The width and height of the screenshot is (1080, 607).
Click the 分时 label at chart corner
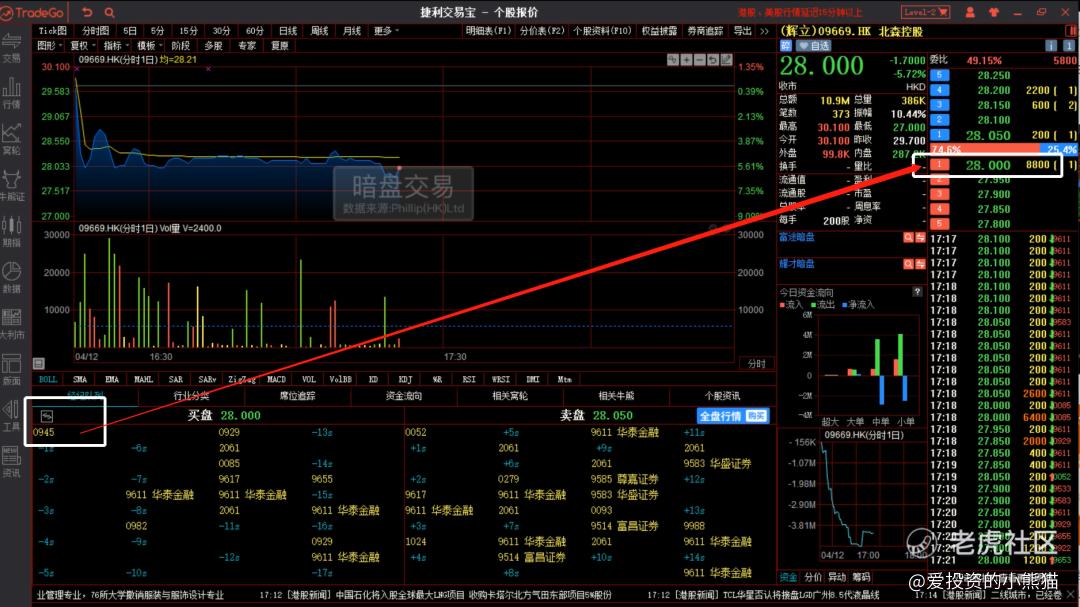click(x=756, y=363)
